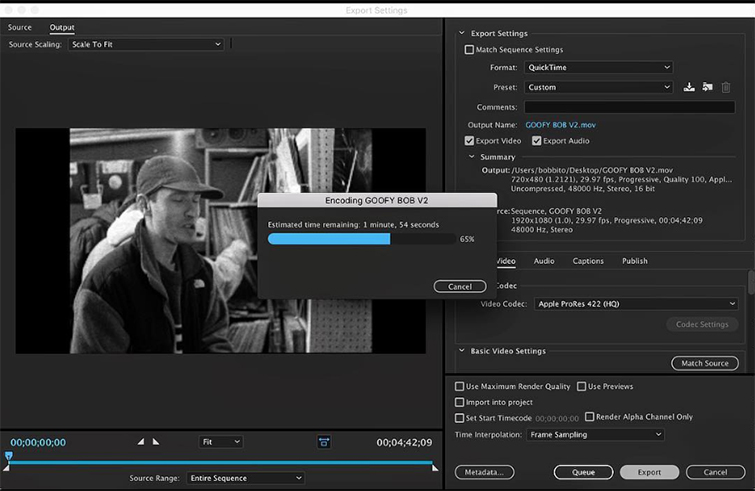This screenshot has width=755, height=491.
Task: Toggle the aspect ratio correction icon
Action: coord(324,441)
